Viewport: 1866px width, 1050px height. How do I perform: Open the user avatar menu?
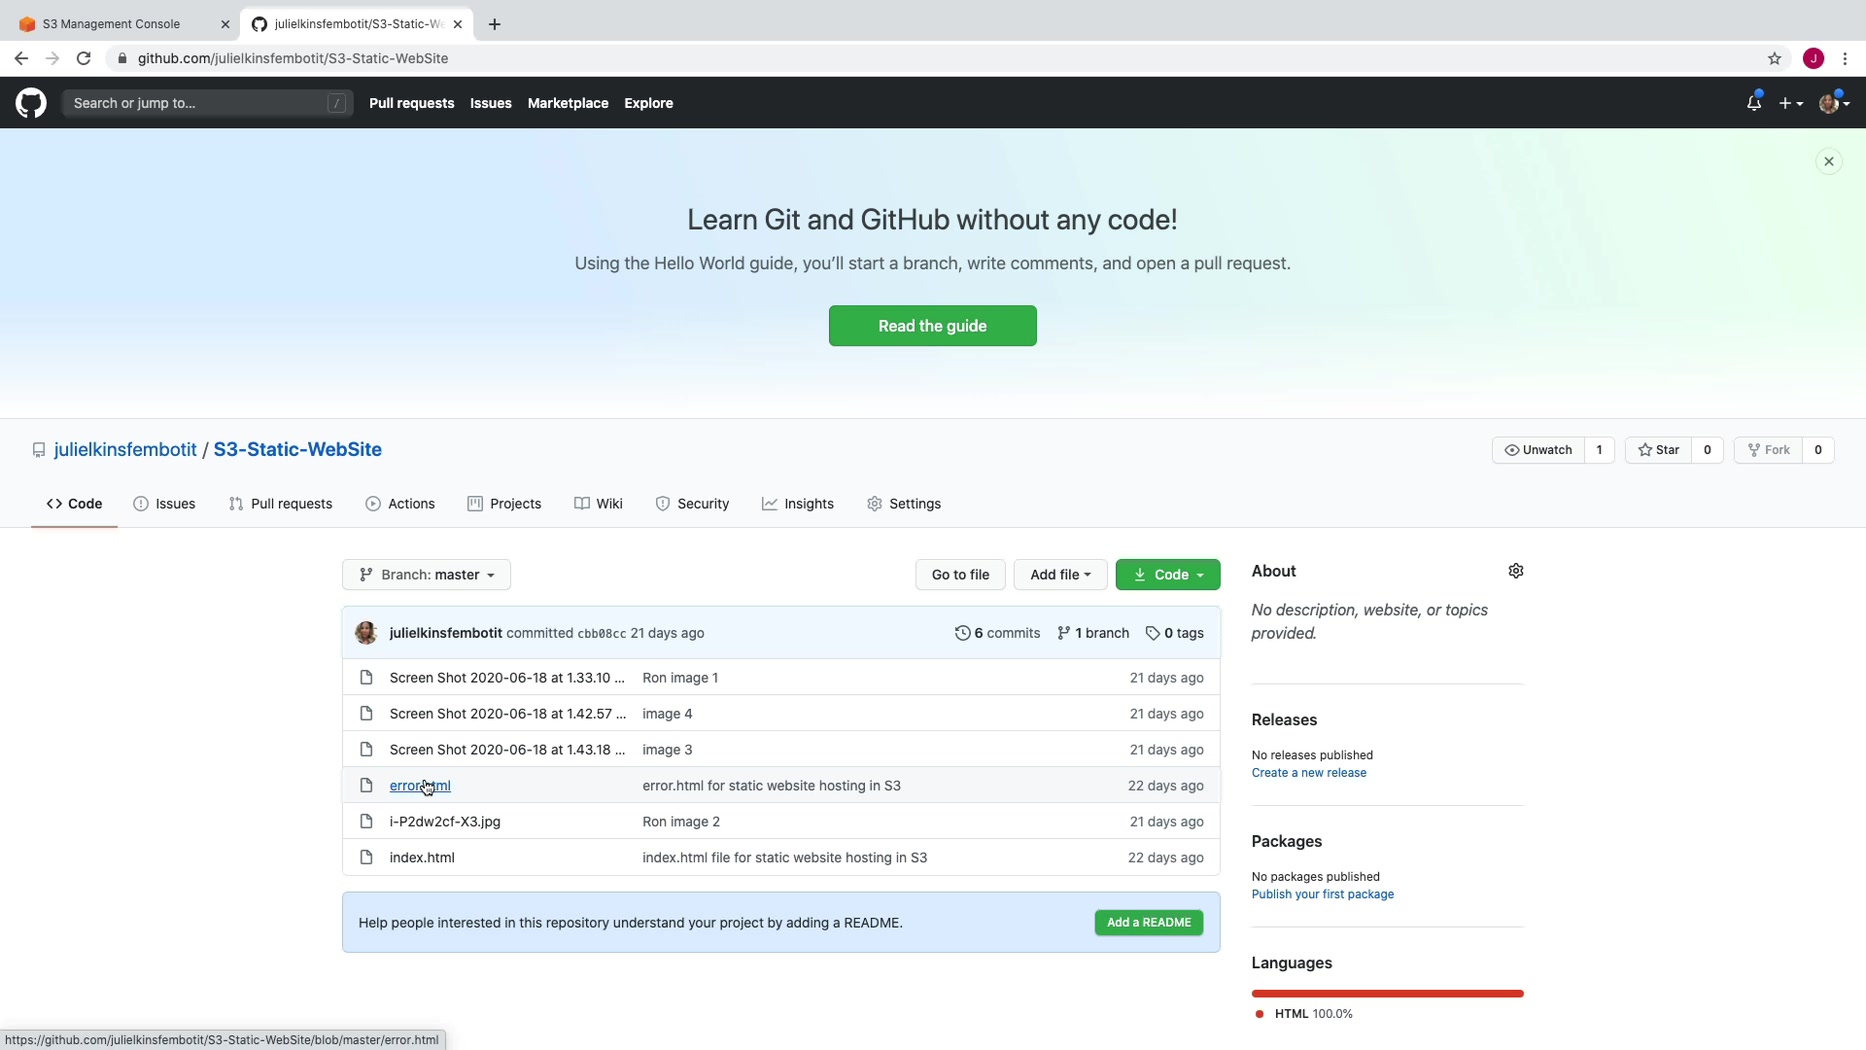(1834, 103)
